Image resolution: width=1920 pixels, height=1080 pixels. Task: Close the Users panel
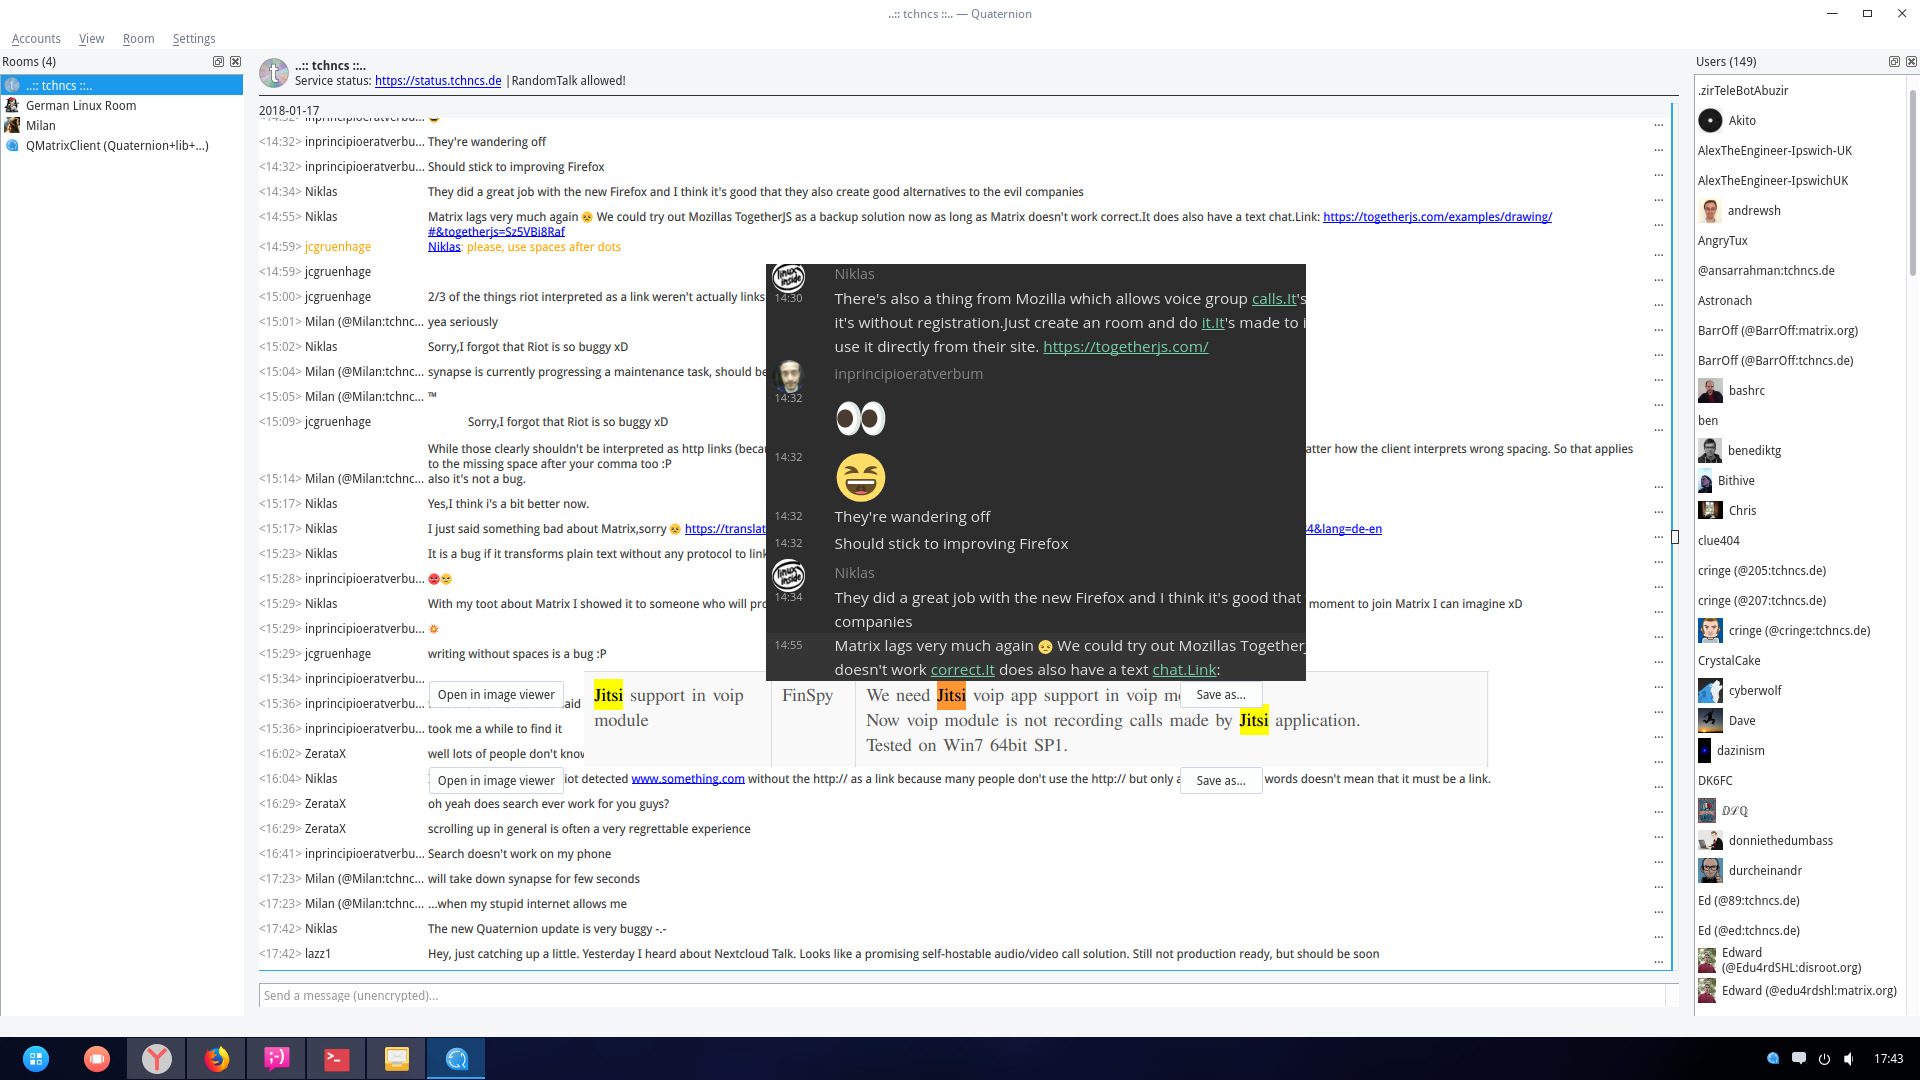click(1911, 62)
